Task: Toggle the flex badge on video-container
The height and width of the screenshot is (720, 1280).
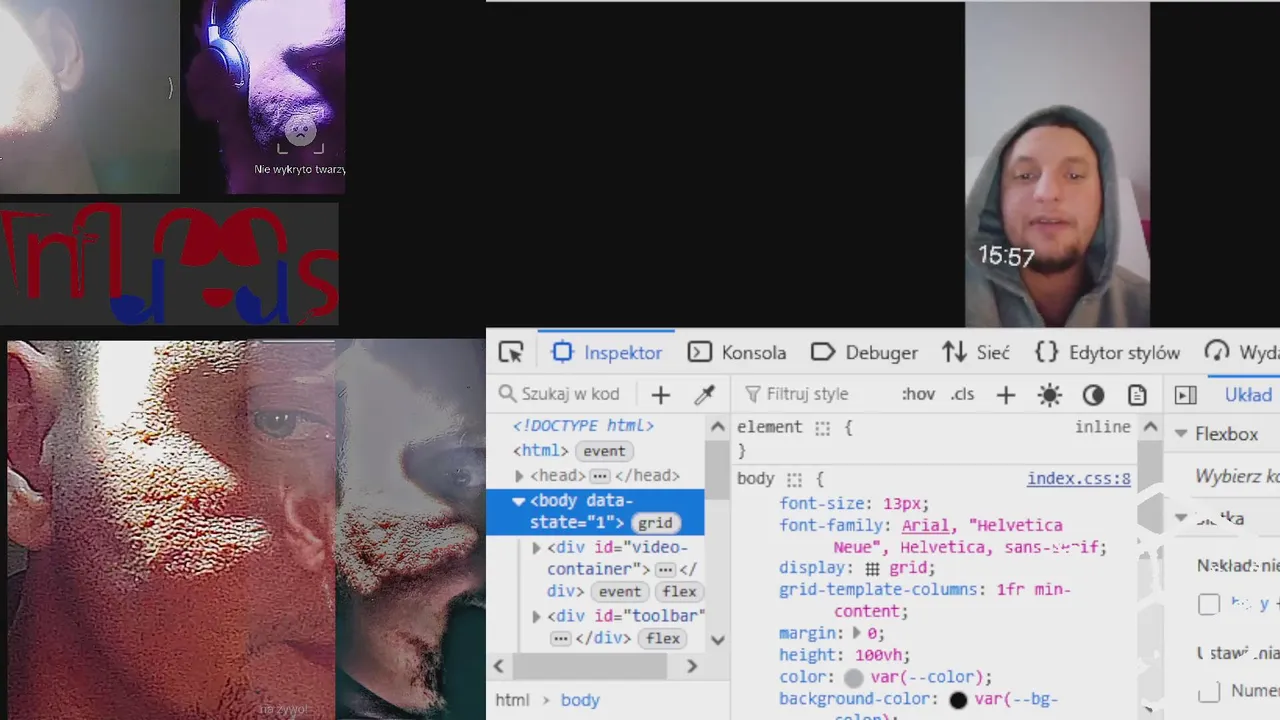Action: [x=679, y=592]
